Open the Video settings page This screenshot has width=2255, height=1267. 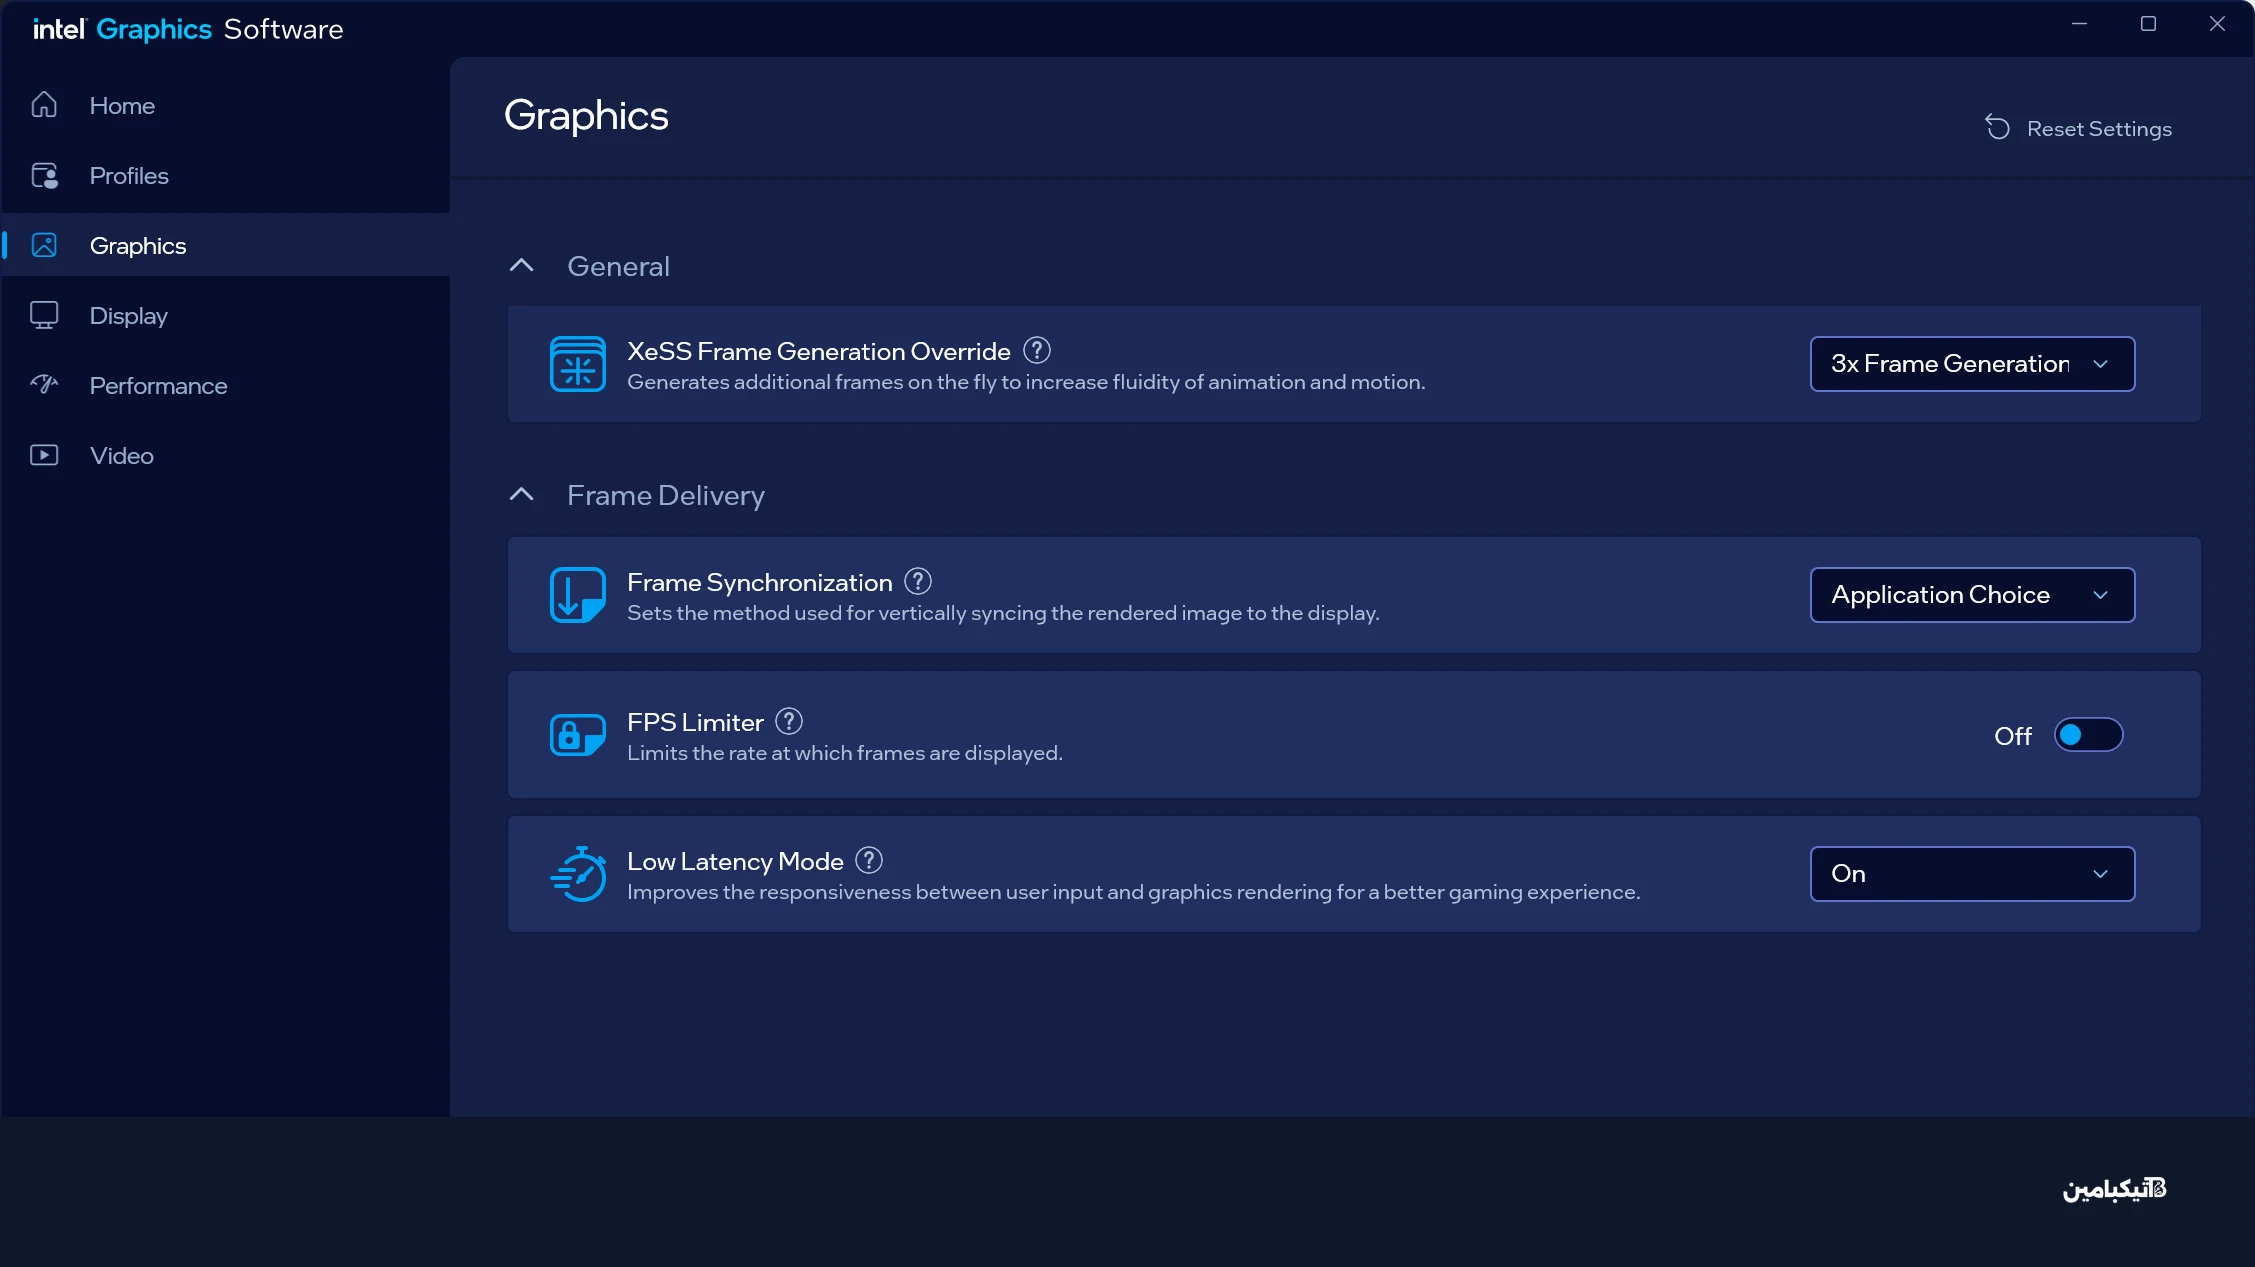click(x=121, y=456)
